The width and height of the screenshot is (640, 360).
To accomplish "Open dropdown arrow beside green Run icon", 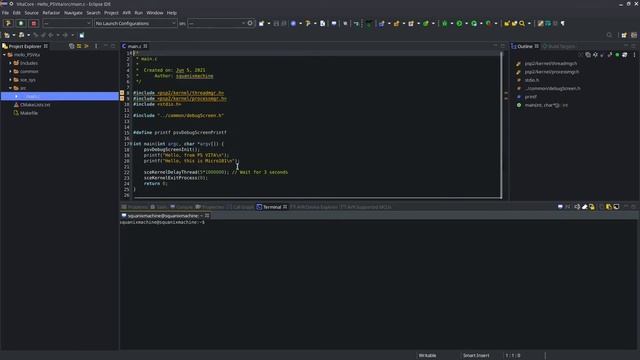I will (x=467, y=23).
